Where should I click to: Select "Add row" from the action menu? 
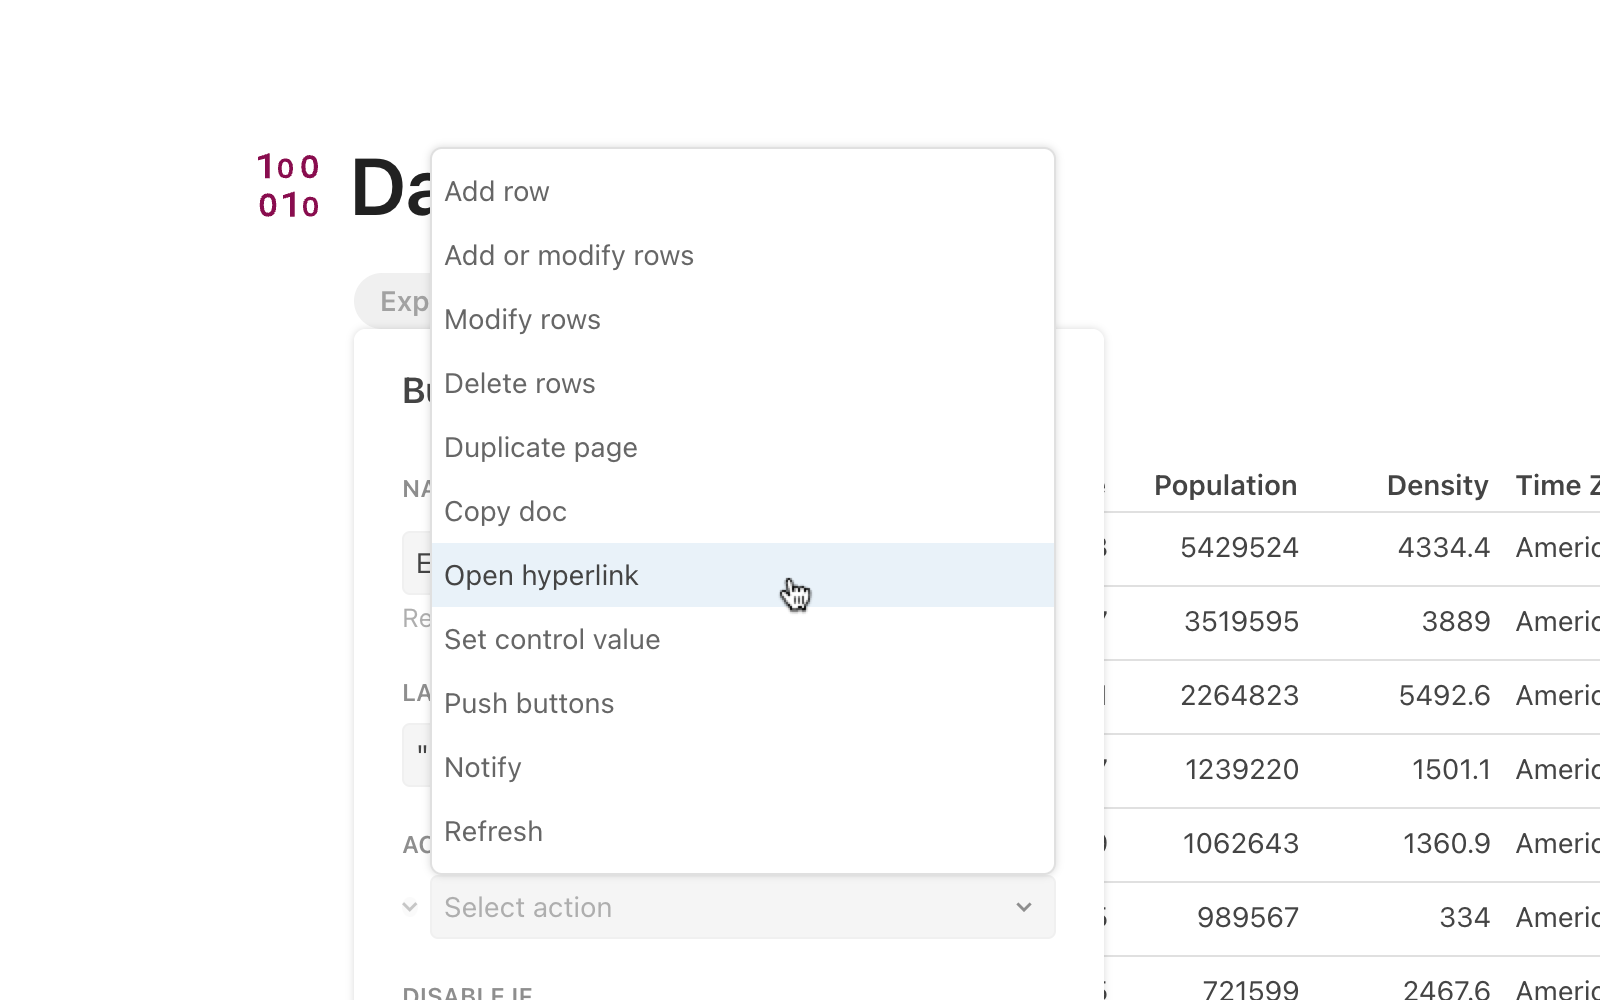click(496, 191)
